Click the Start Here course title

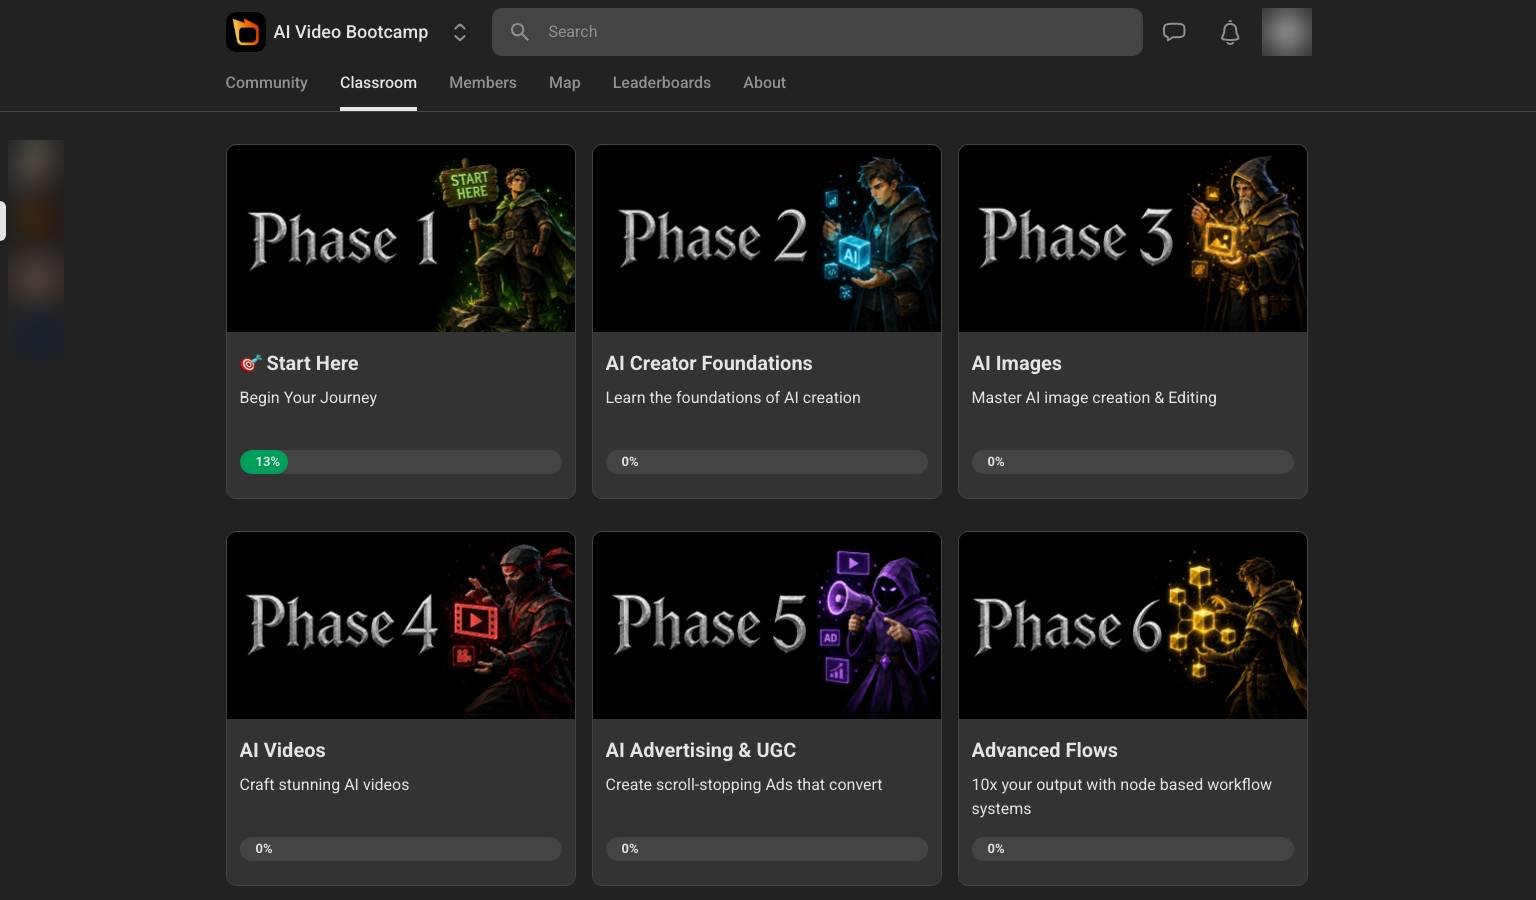312,364
